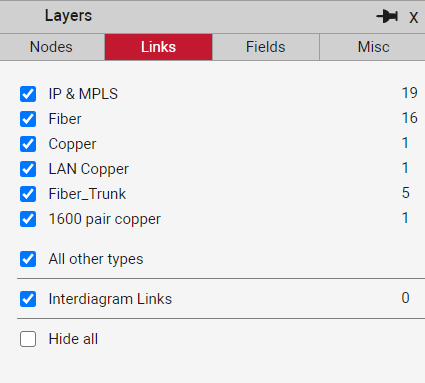Viewport: 425px width, 383px height.
Task: Open the Fields tab
Action: pos(266,47)
